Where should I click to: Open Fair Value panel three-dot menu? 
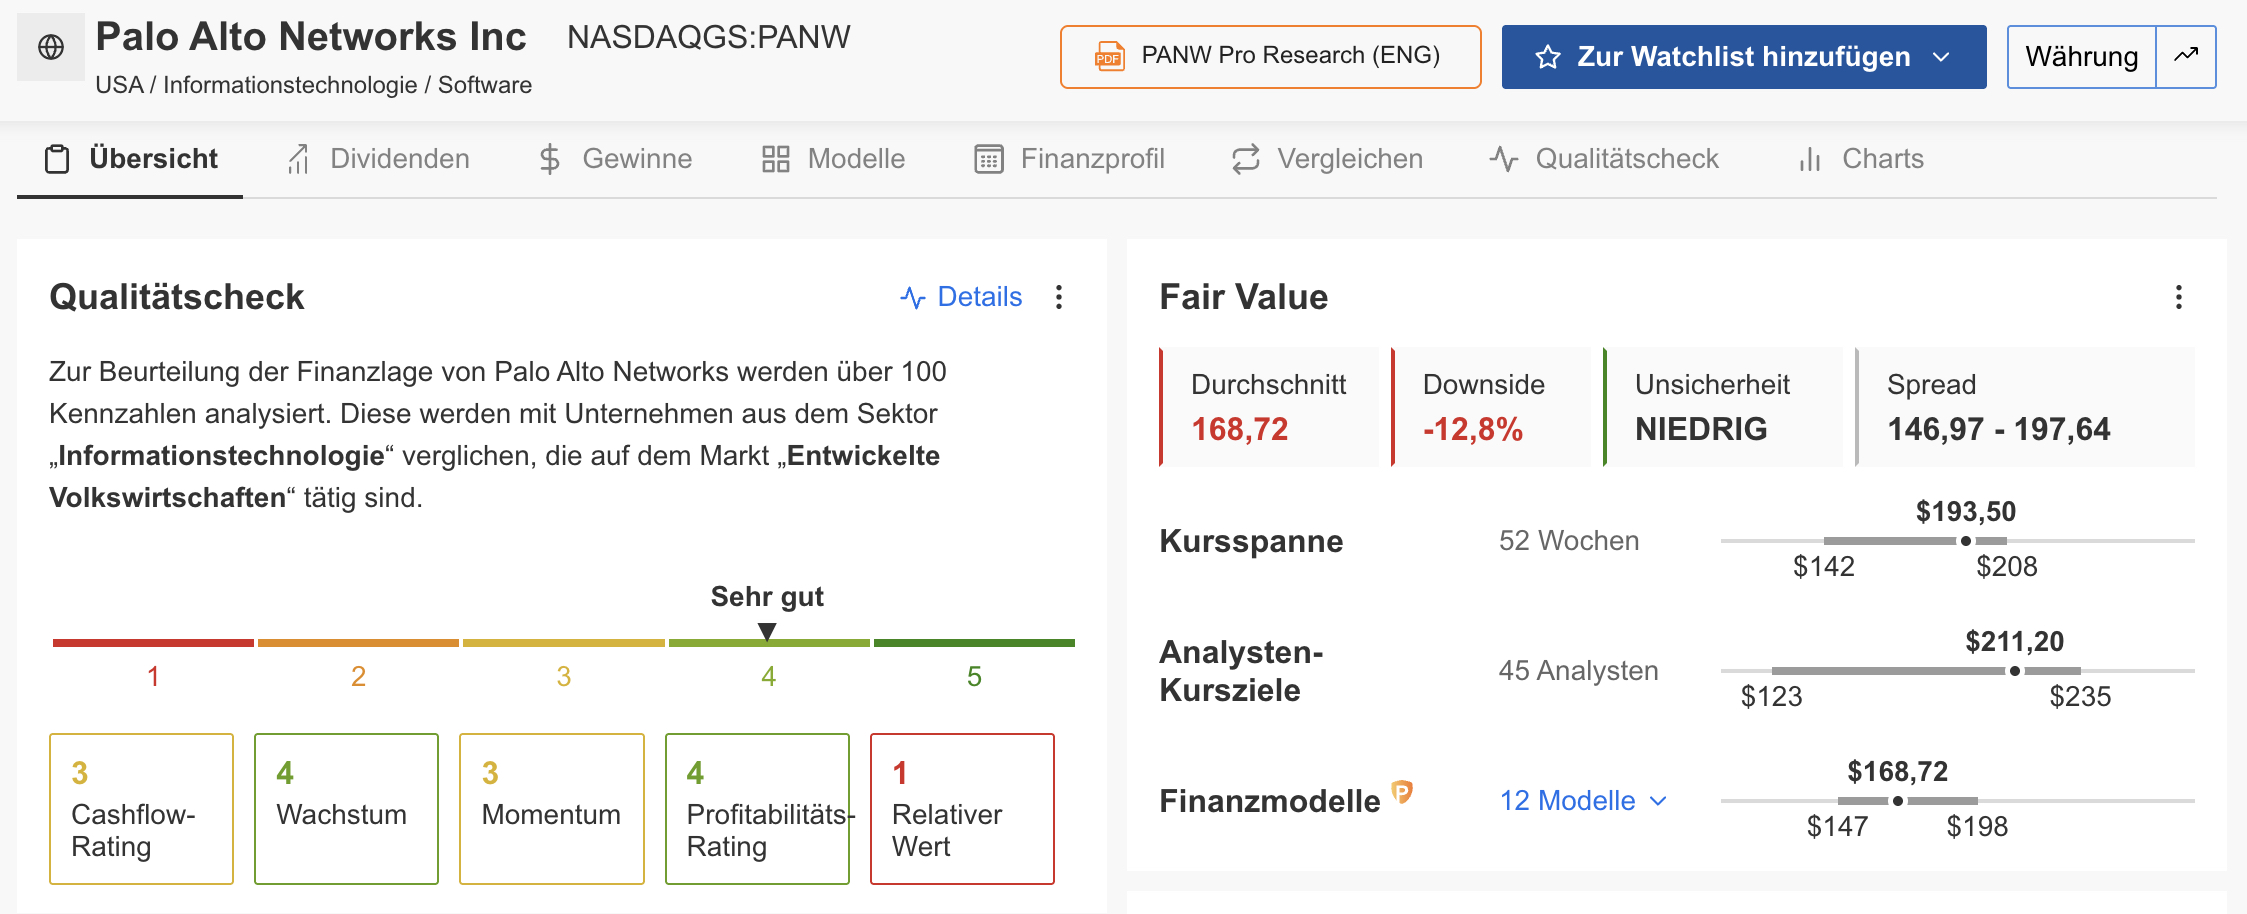2179,297
